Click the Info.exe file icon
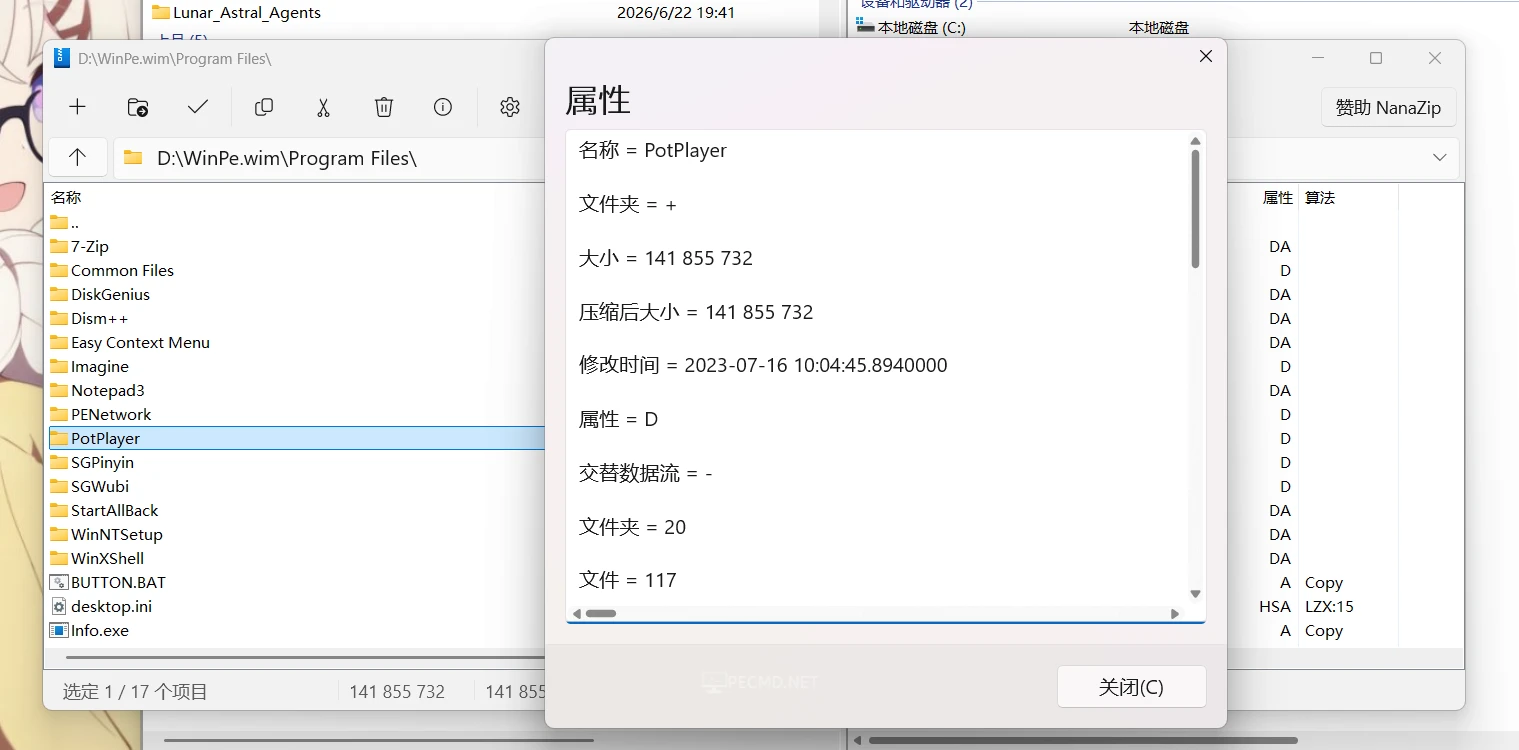Screen dimensions: 1519x750 pyautogui.click(x=59, y=630)
